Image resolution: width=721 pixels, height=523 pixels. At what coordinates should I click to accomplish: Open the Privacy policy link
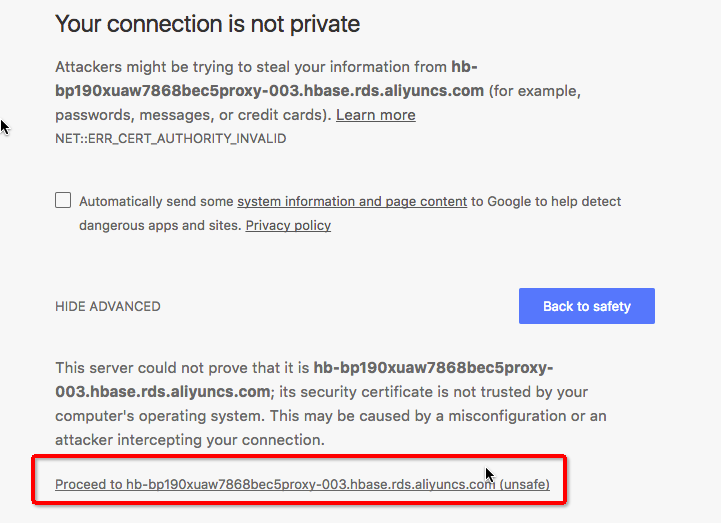[288, 225]
